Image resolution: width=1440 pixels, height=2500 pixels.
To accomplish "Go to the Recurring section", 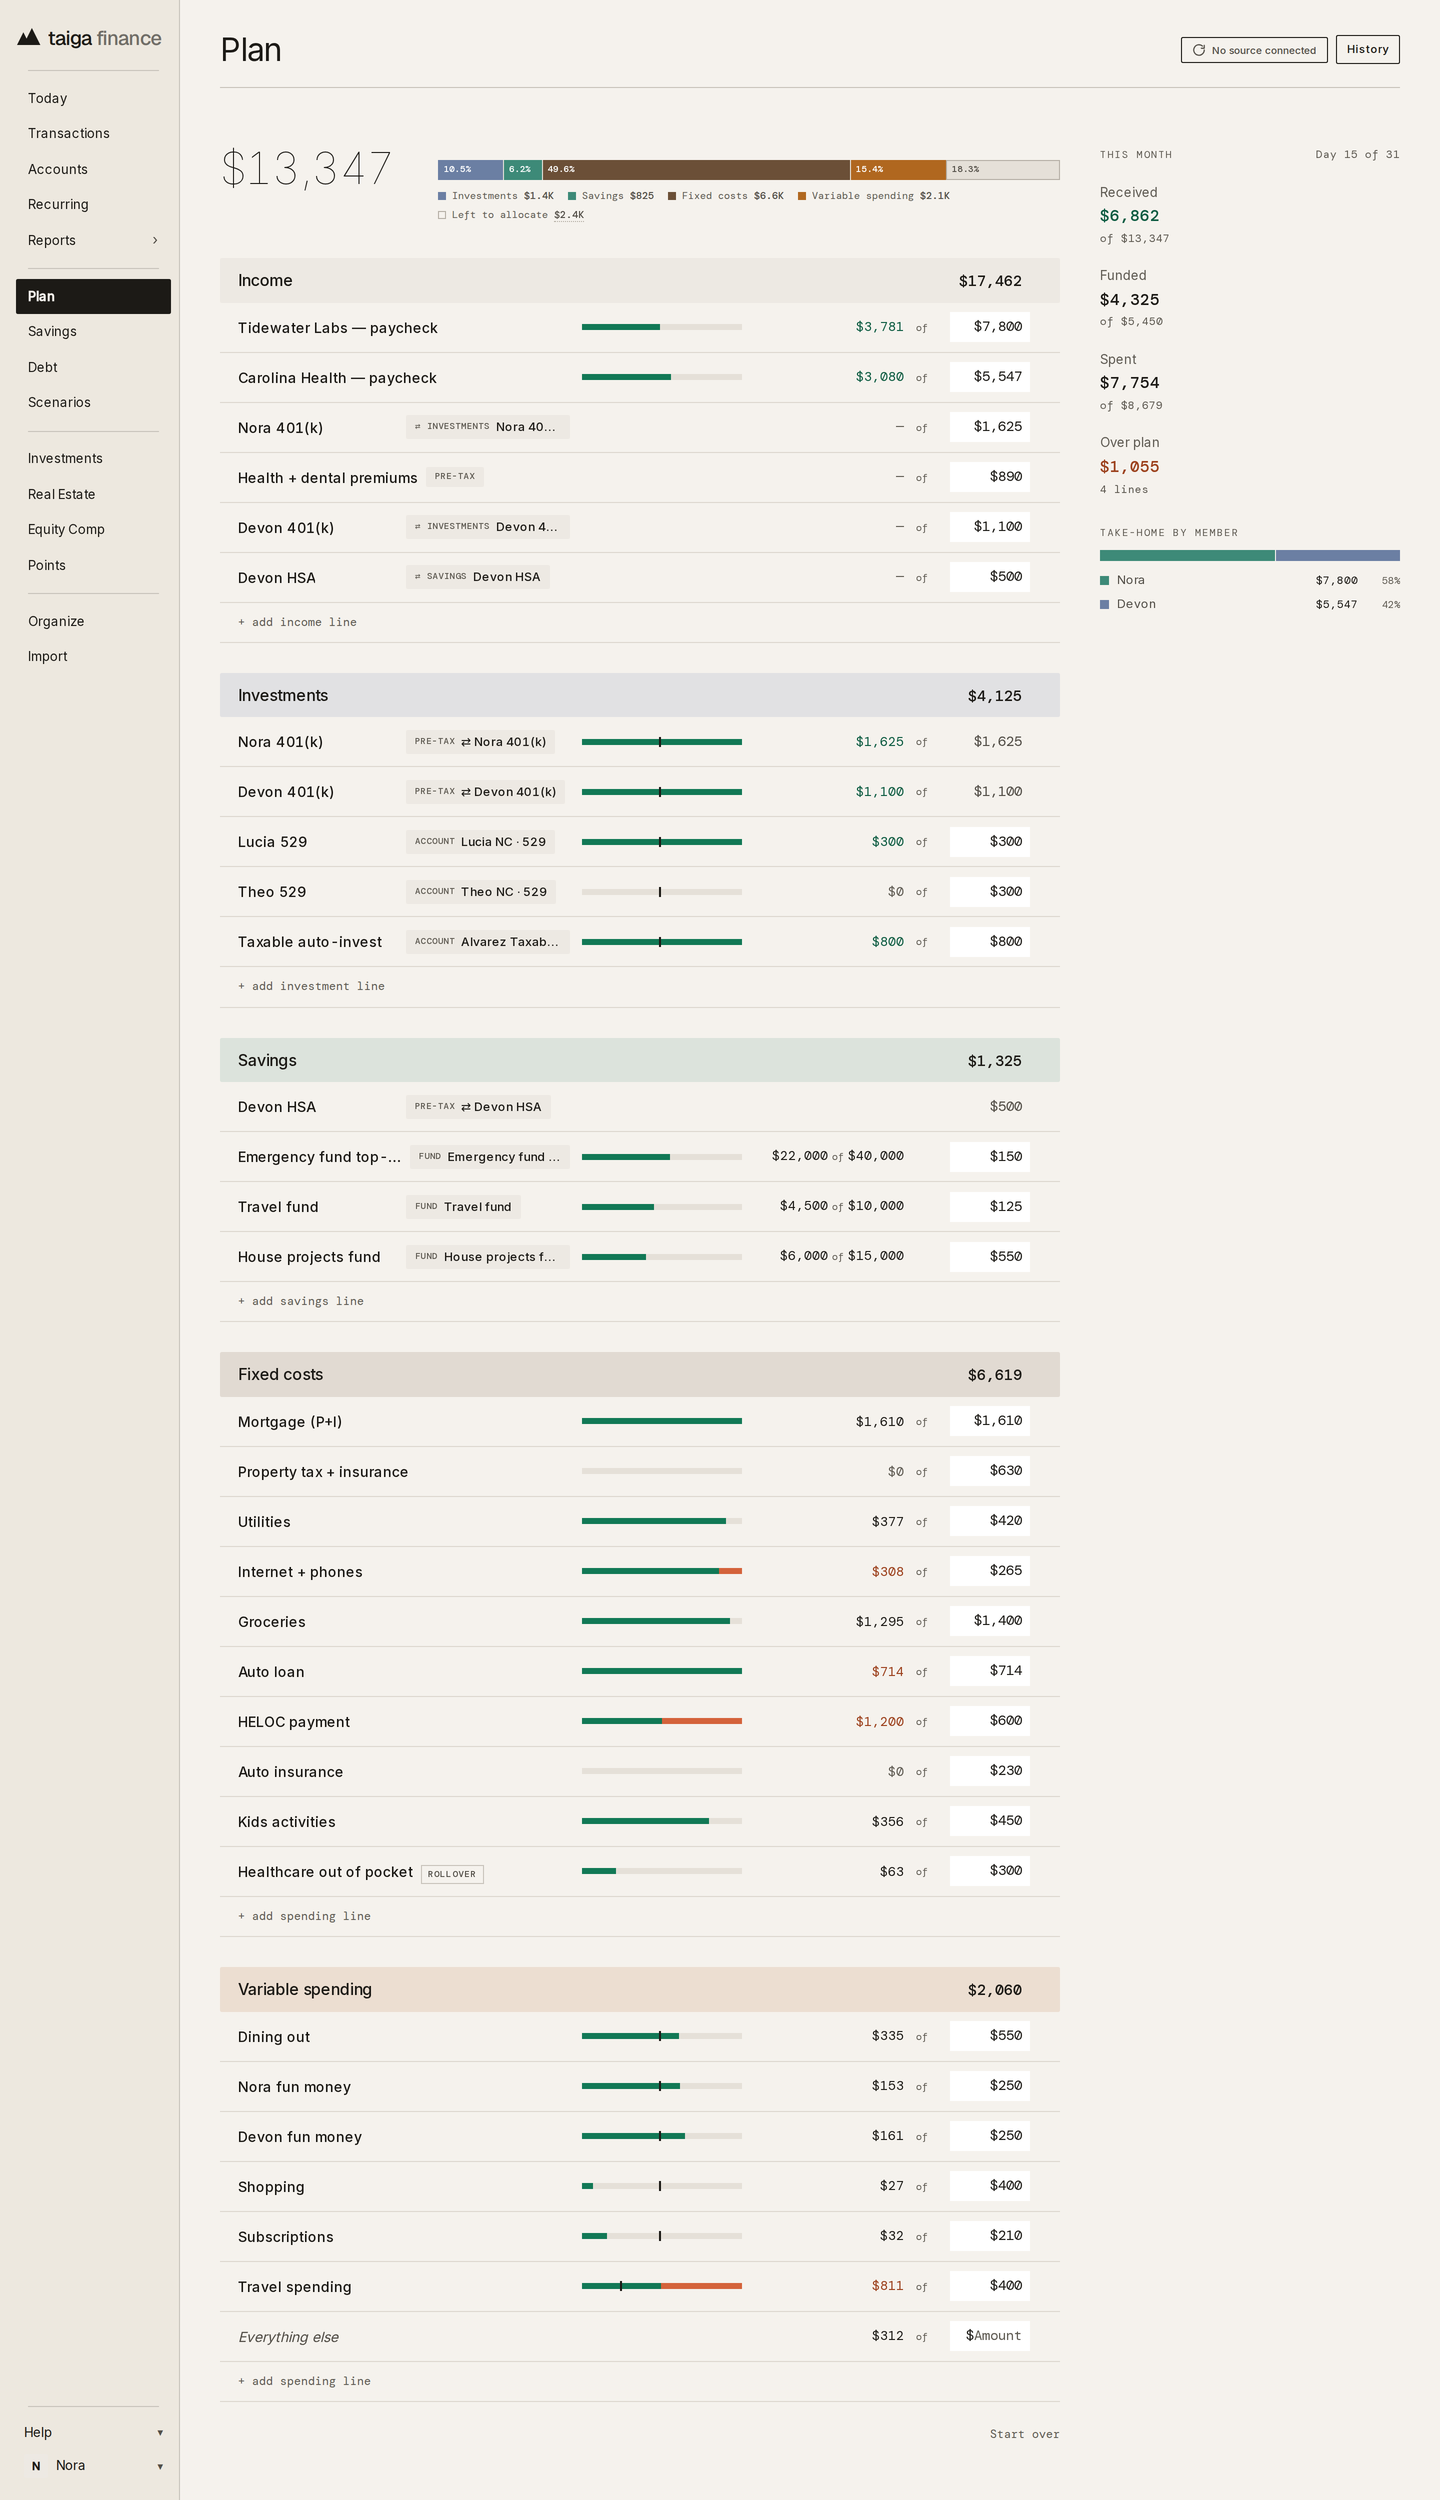I will [58, 204].
